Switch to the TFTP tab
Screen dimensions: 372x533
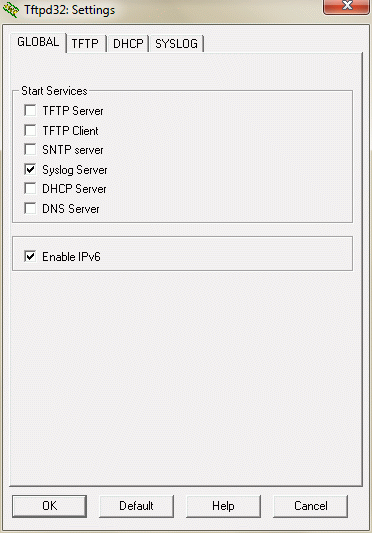tap(85, 44)
